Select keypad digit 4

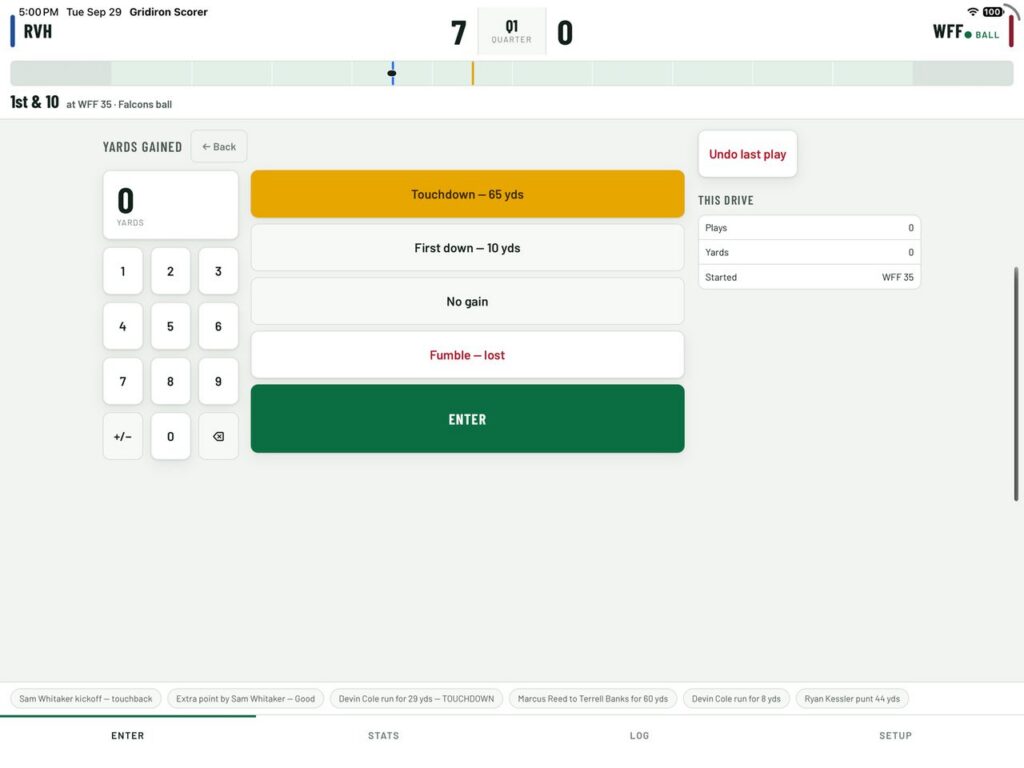pos(123,326)
